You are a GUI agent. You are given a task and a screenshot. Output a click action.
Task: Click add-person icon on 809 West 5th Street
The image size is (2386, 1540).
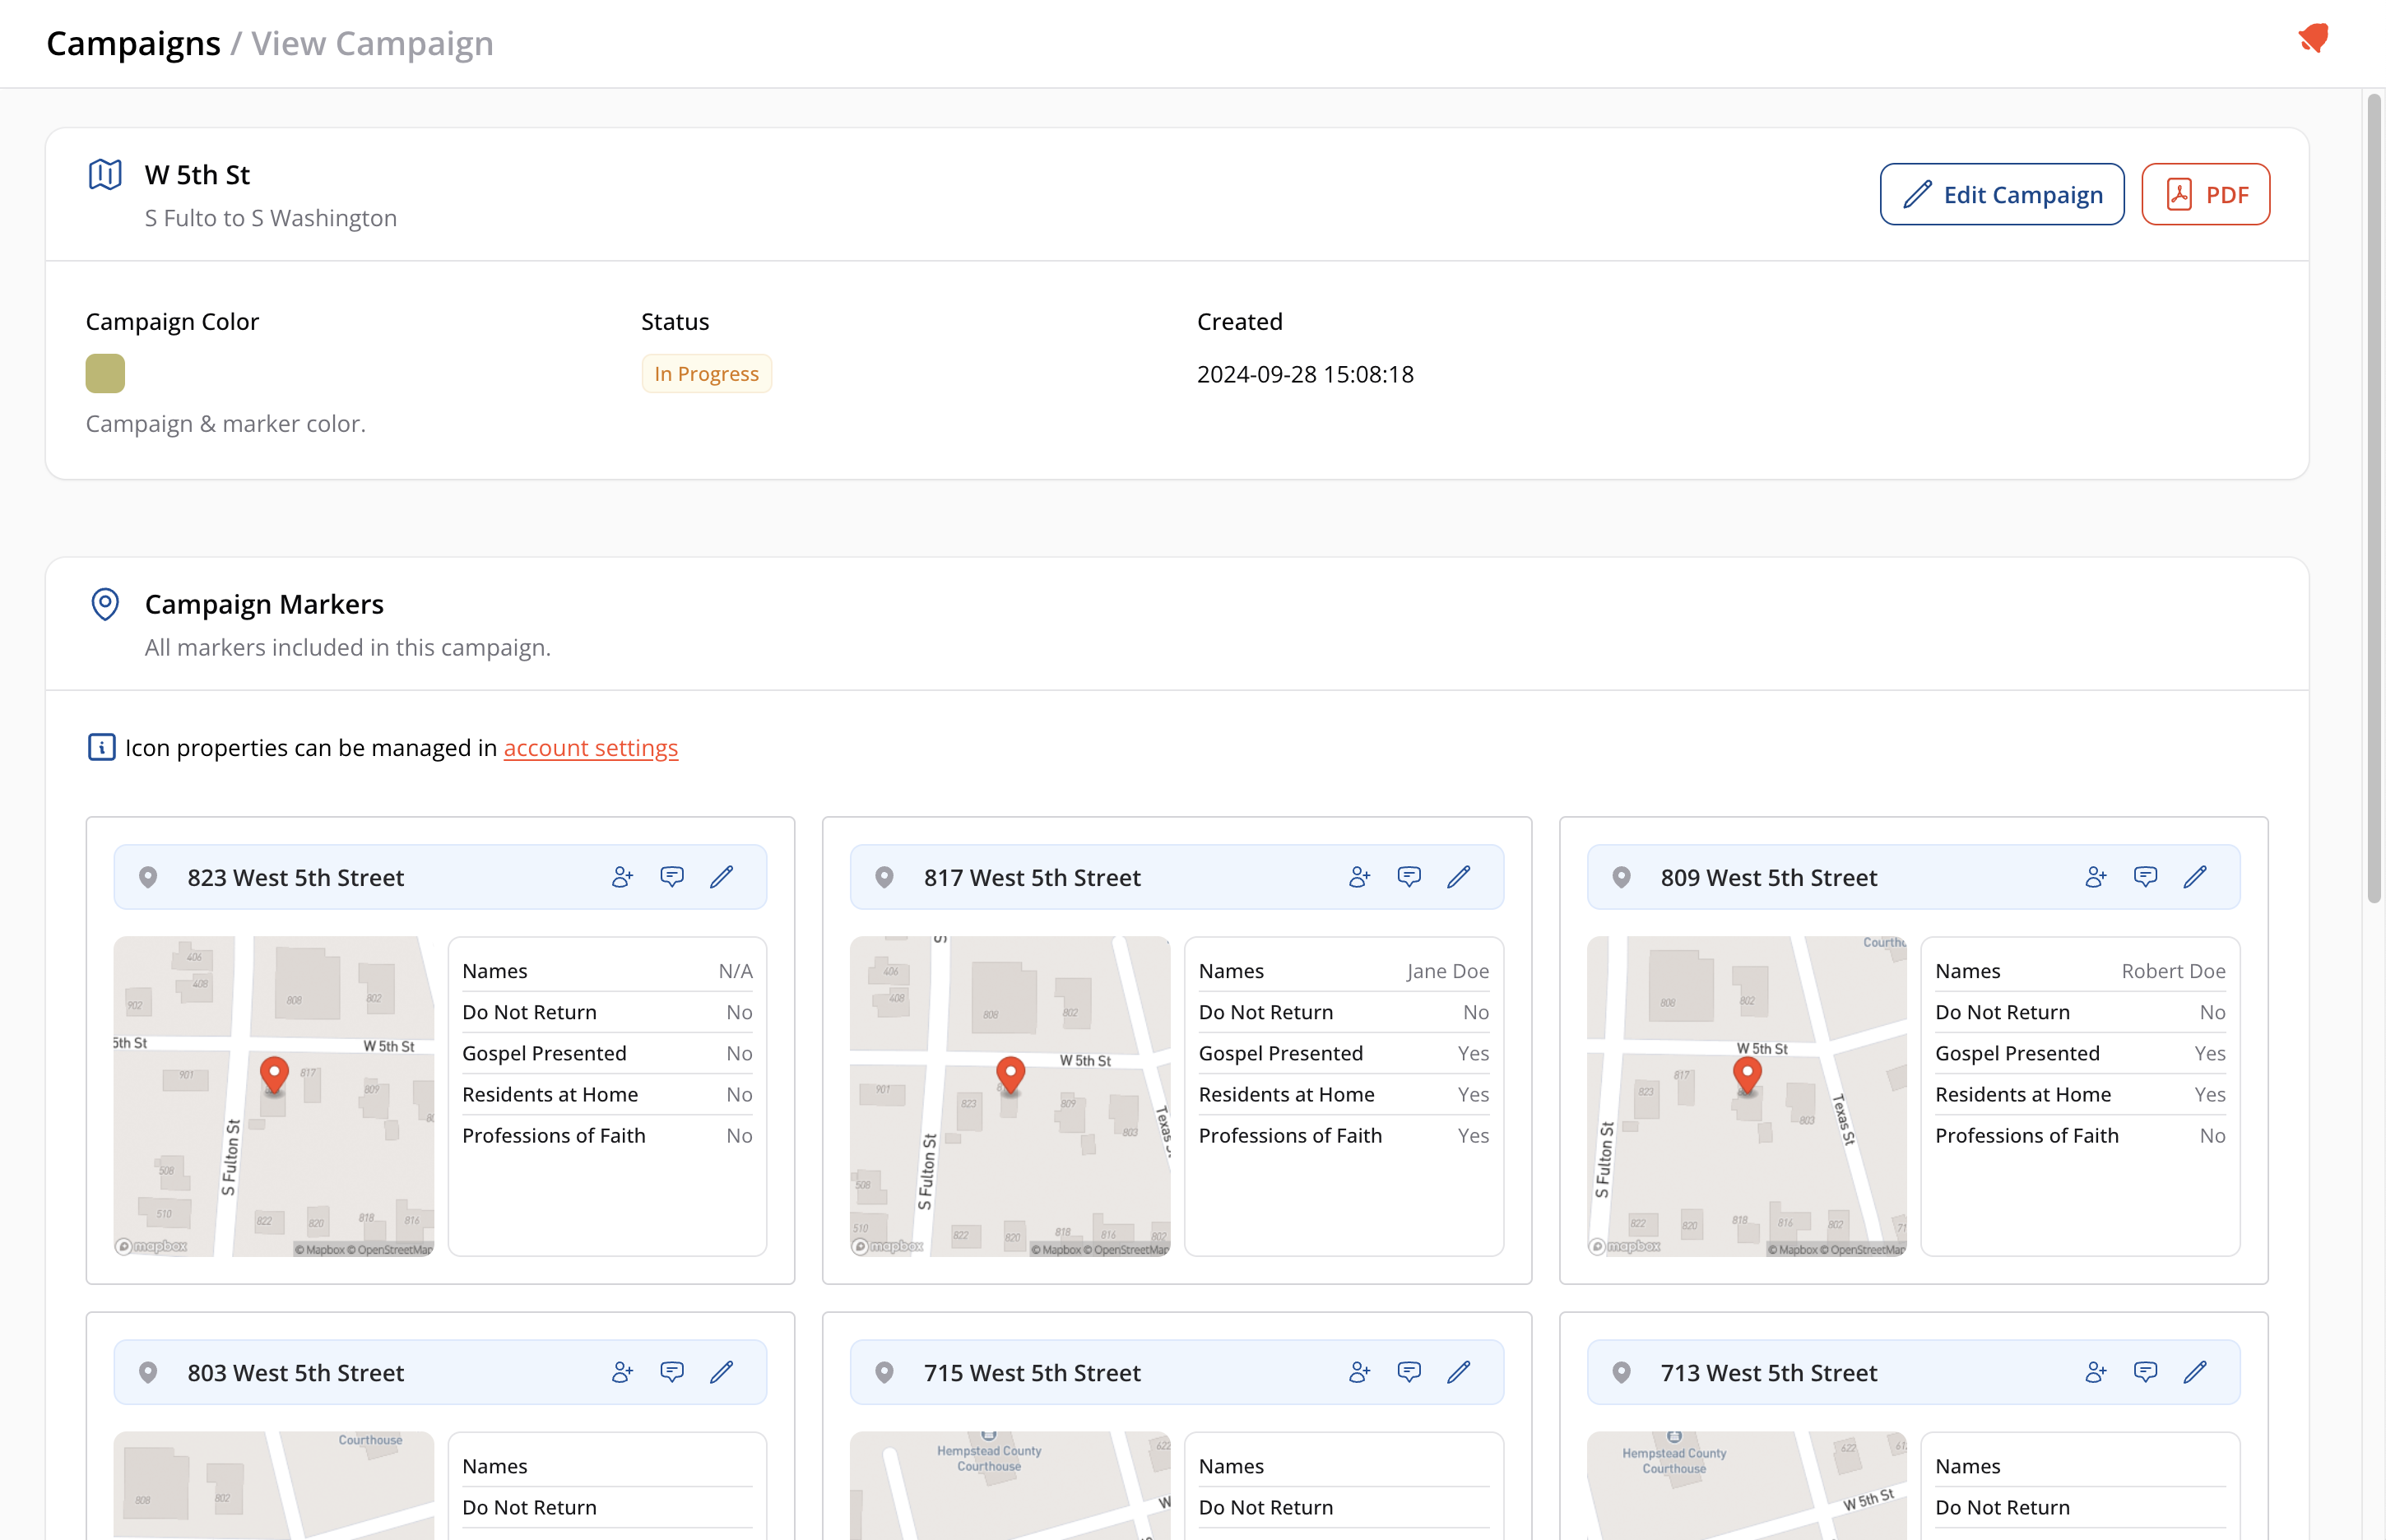2096,877
